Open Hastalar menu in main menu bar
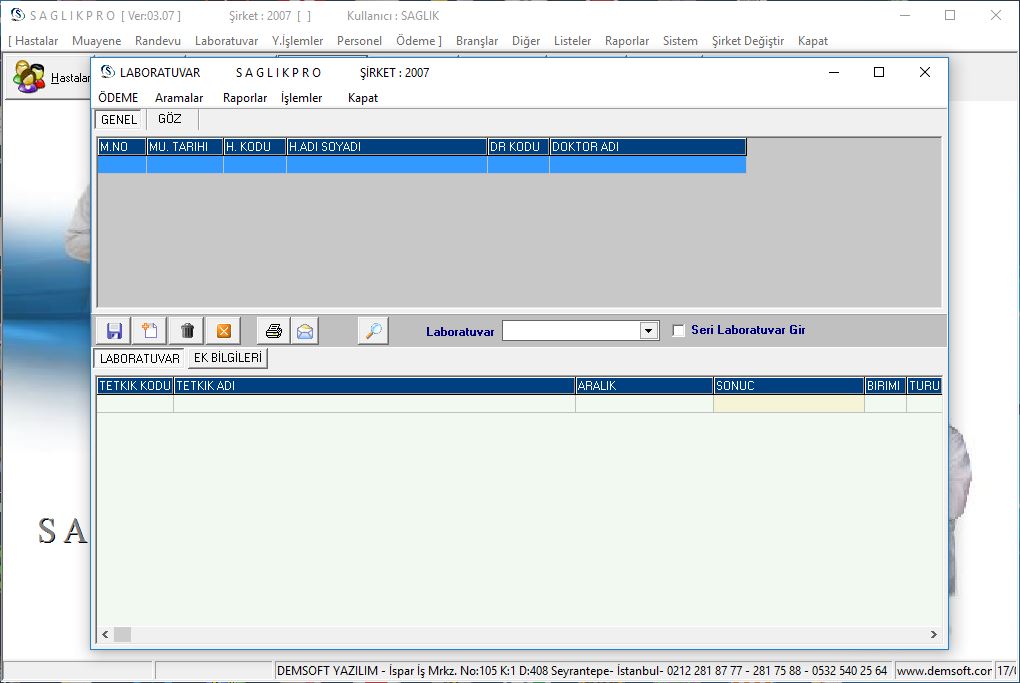1020x683 pixels. pos(36,41)
